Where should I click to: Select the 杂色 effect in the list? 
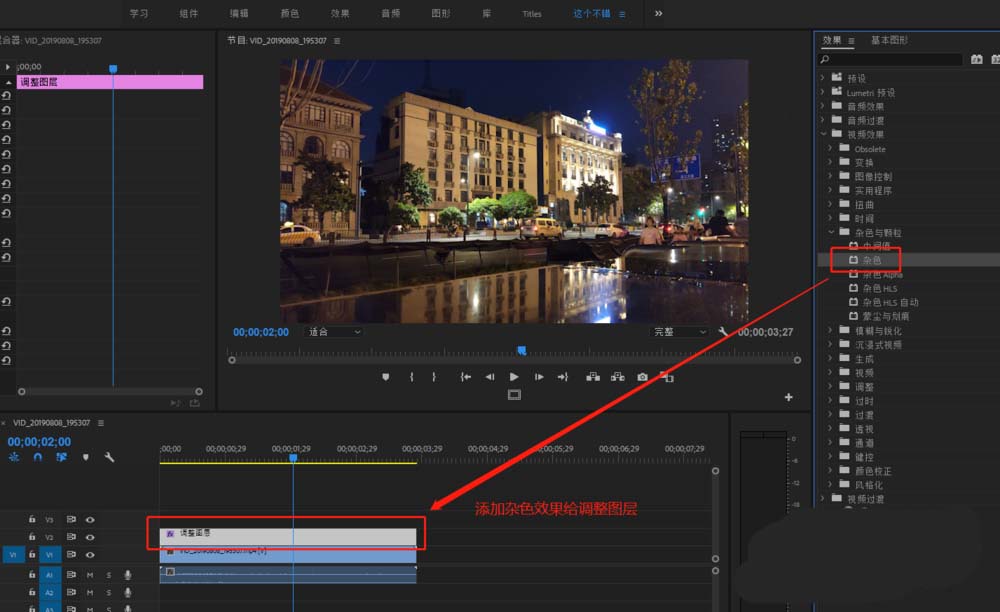[871, 260]
